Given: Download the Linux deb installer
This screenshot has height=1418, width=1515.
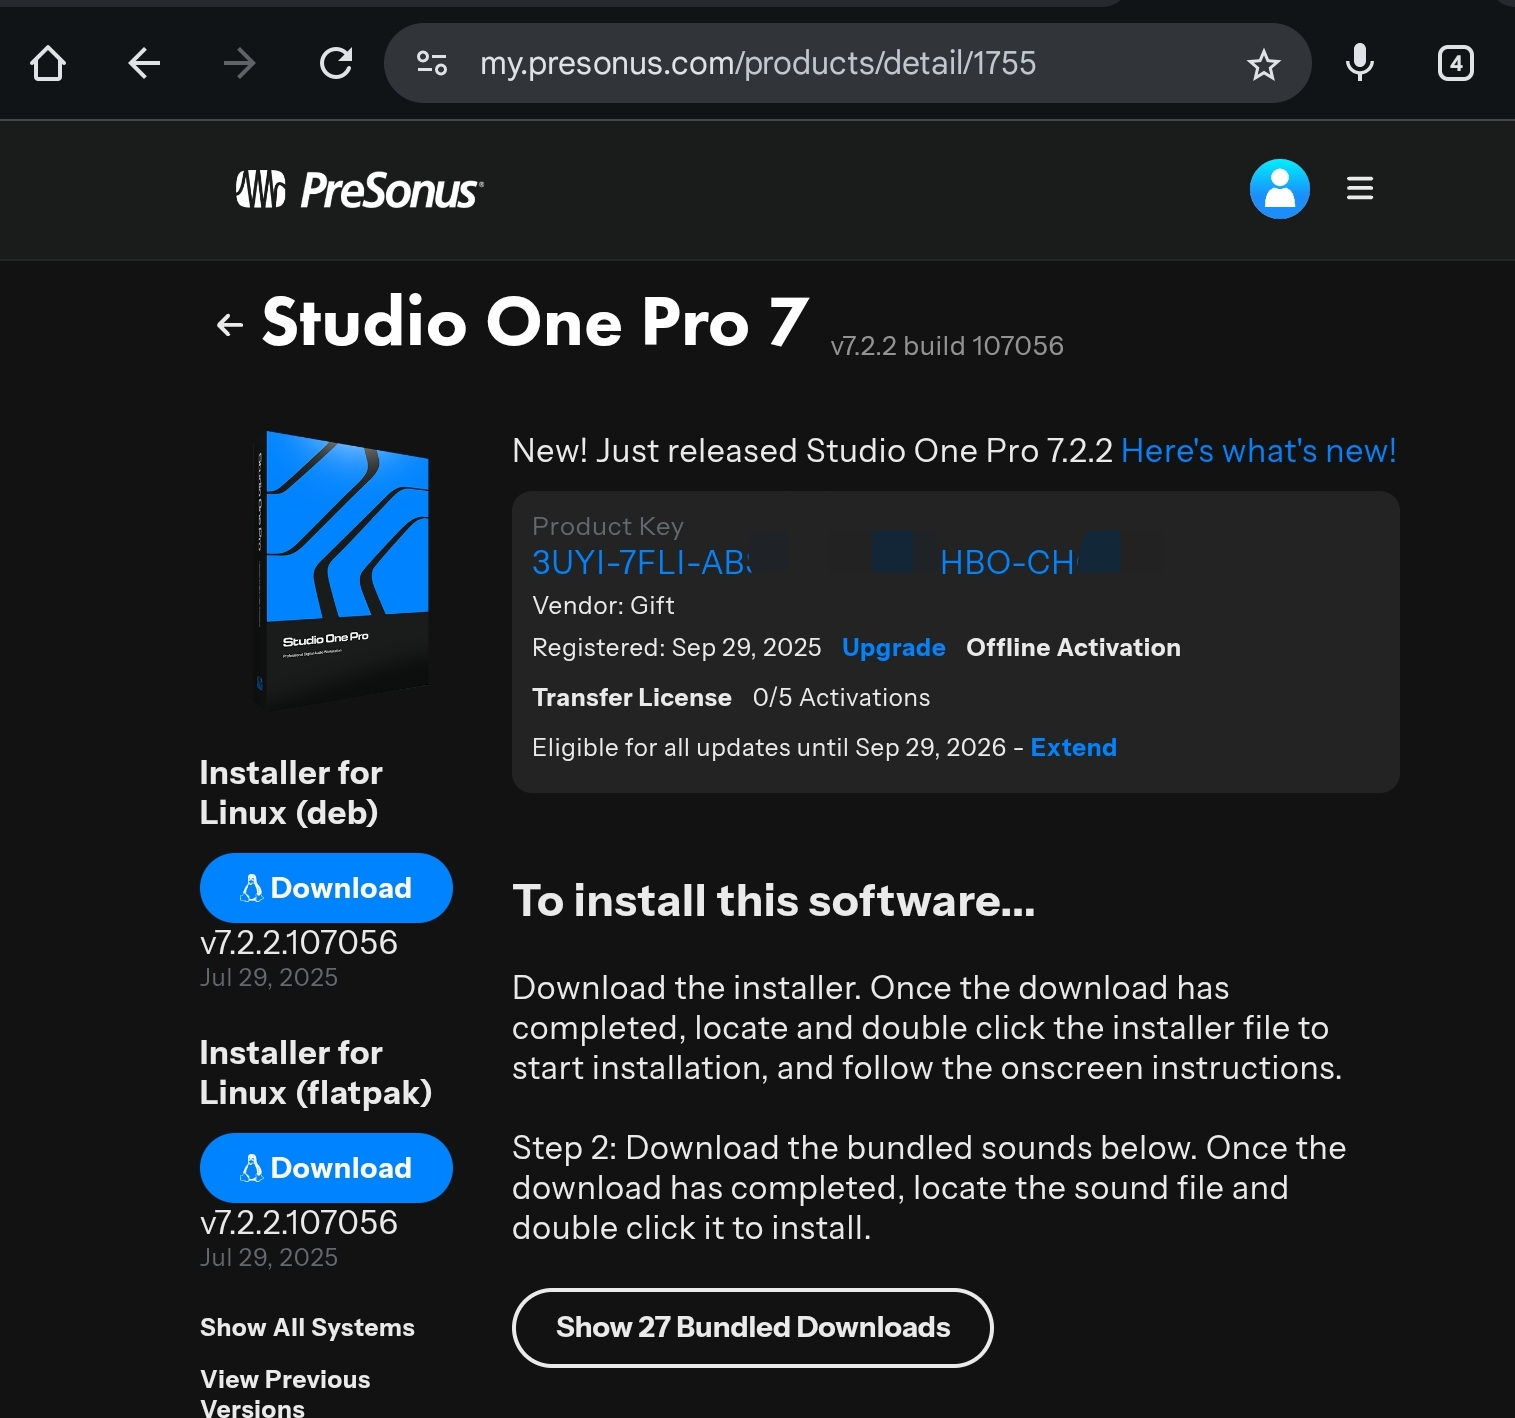Looking at the screenshot, I should (x=326, y=888).
